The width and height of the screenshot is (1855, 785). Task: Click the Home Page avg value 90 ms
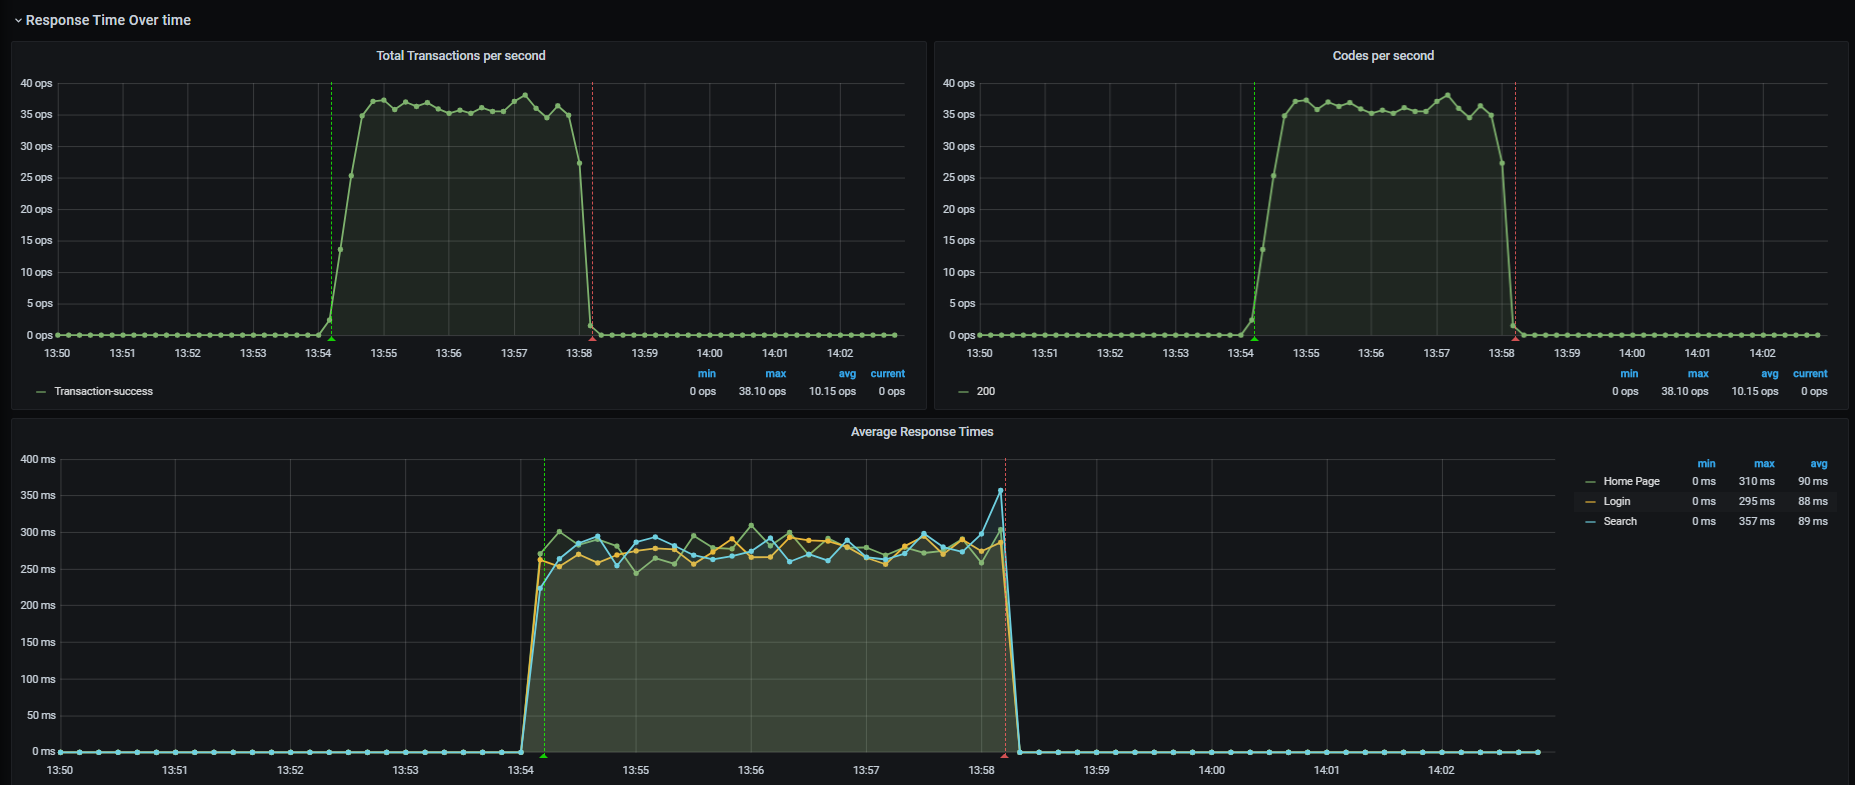(x=1813, y=482)
